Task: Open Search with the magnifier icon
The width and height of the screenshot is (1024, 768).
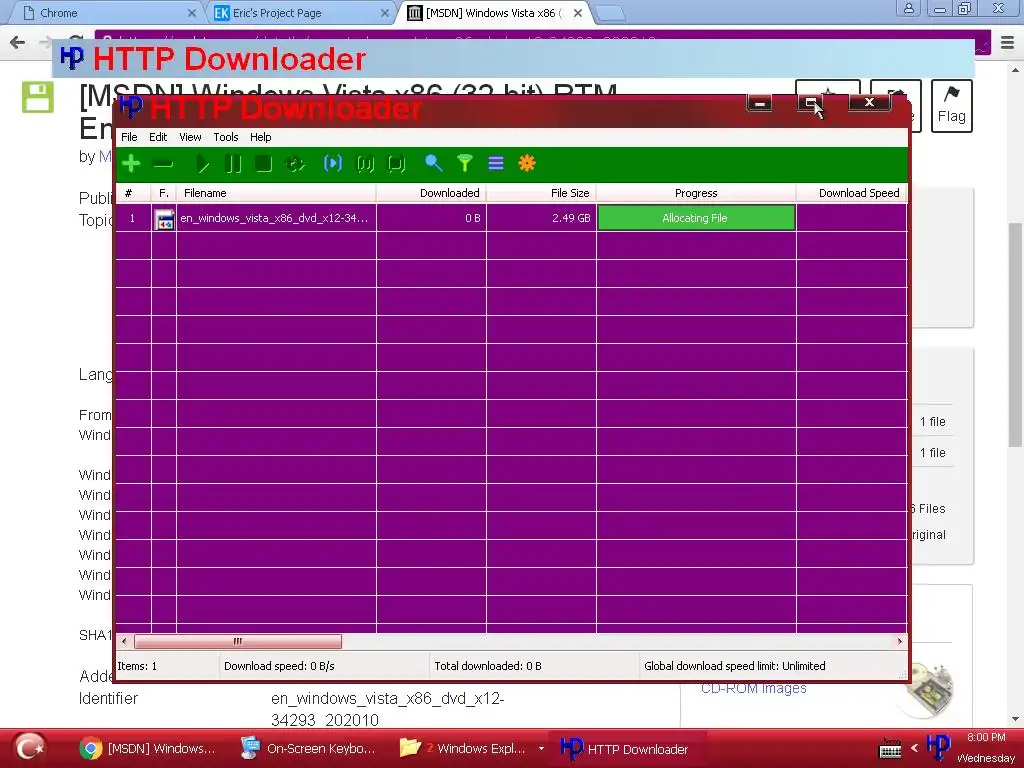Action: coord(434,163)
